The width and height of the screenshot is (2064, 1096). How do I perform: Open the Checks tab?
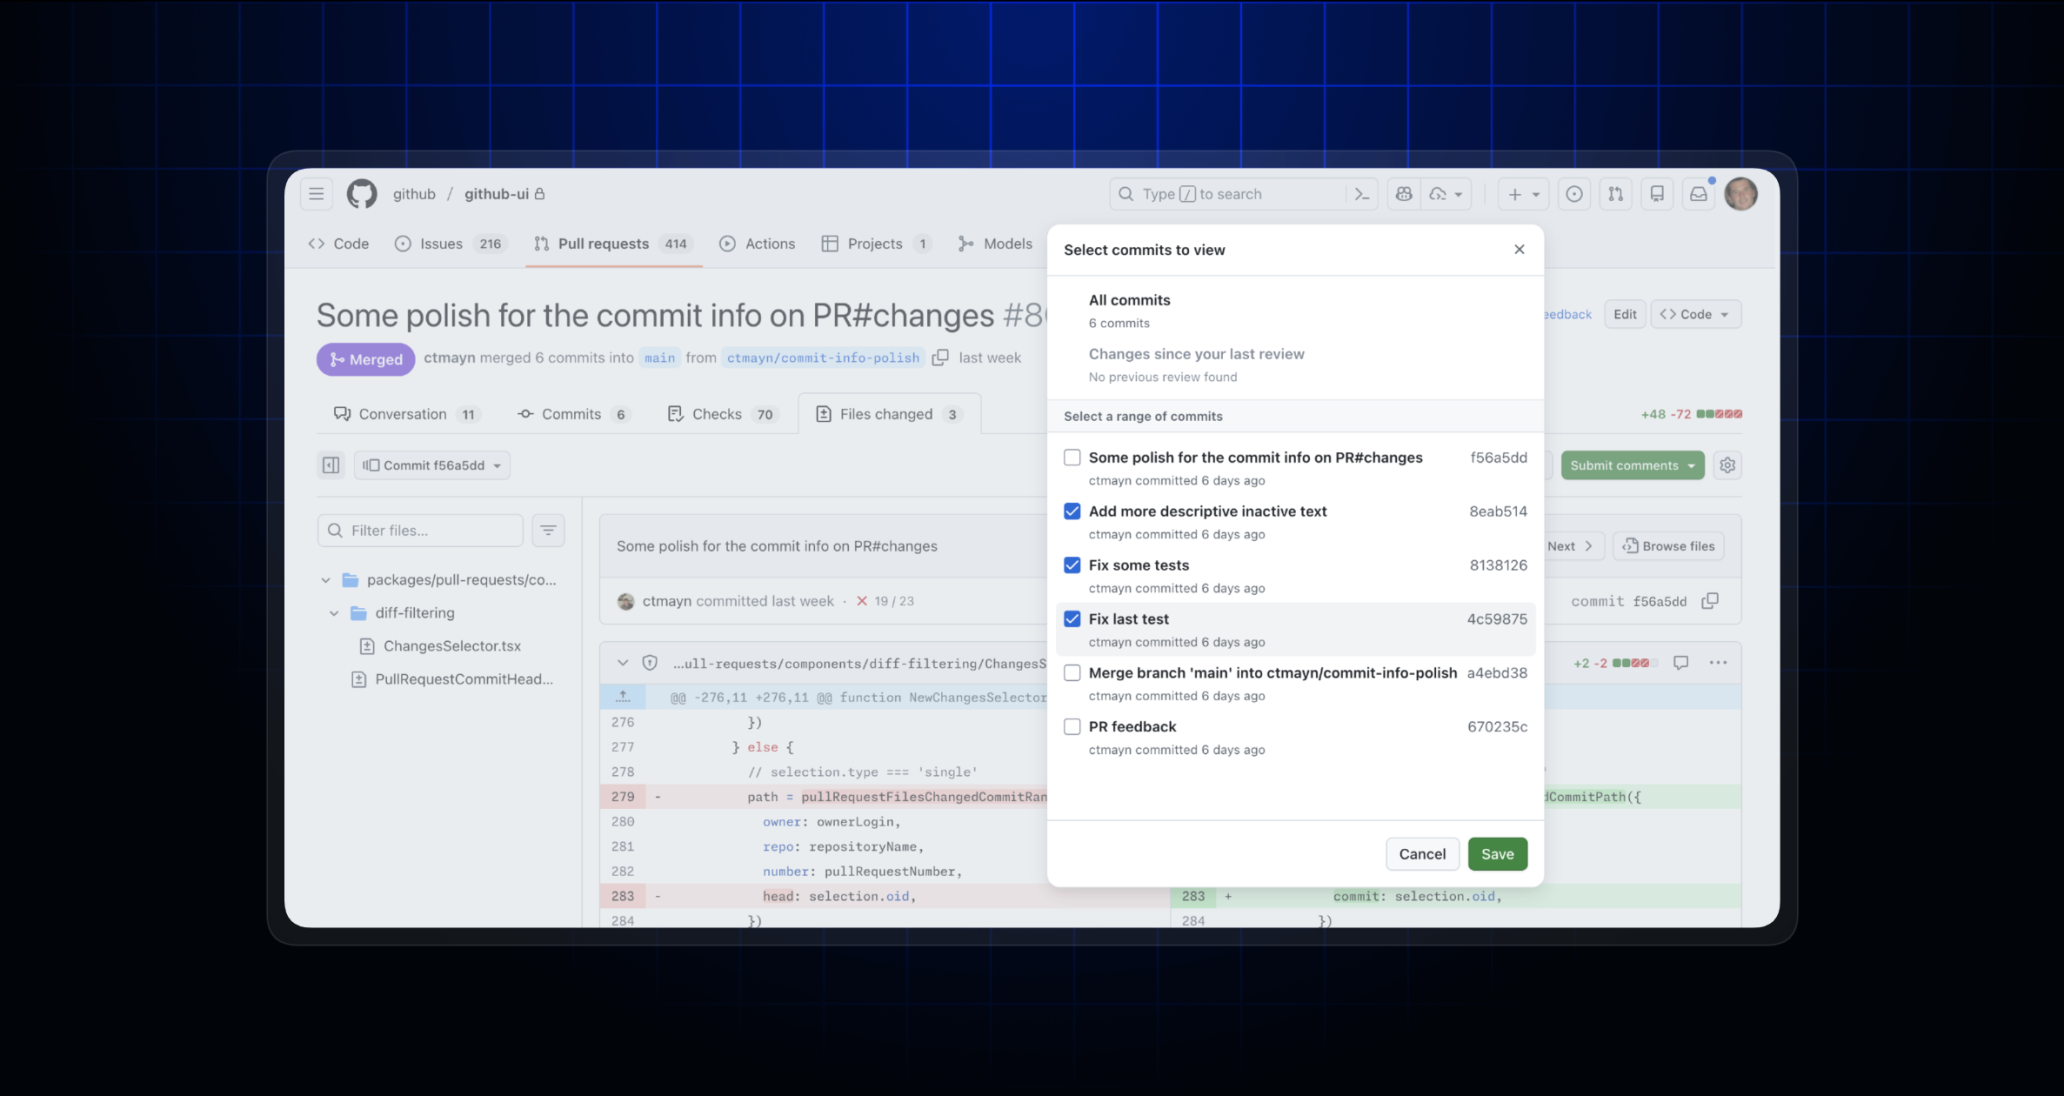pyautogui.click(x=714, y=413)
